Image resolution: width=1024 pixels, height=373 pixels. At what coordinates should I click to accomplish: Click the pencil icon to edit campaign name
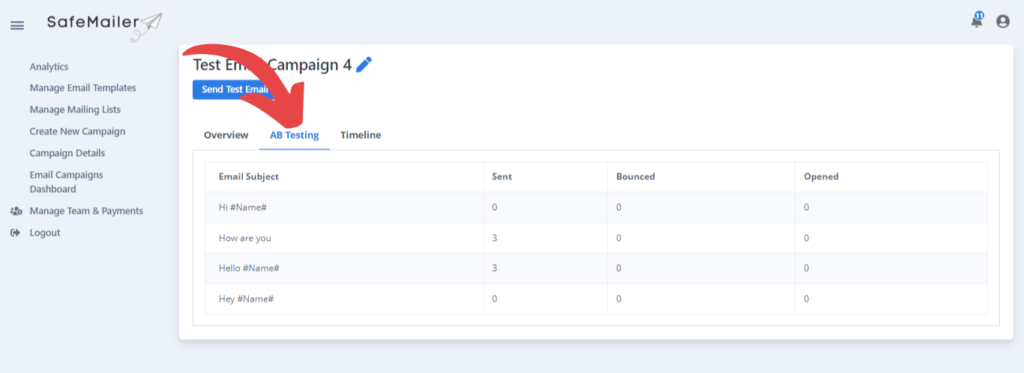point(364,64)
